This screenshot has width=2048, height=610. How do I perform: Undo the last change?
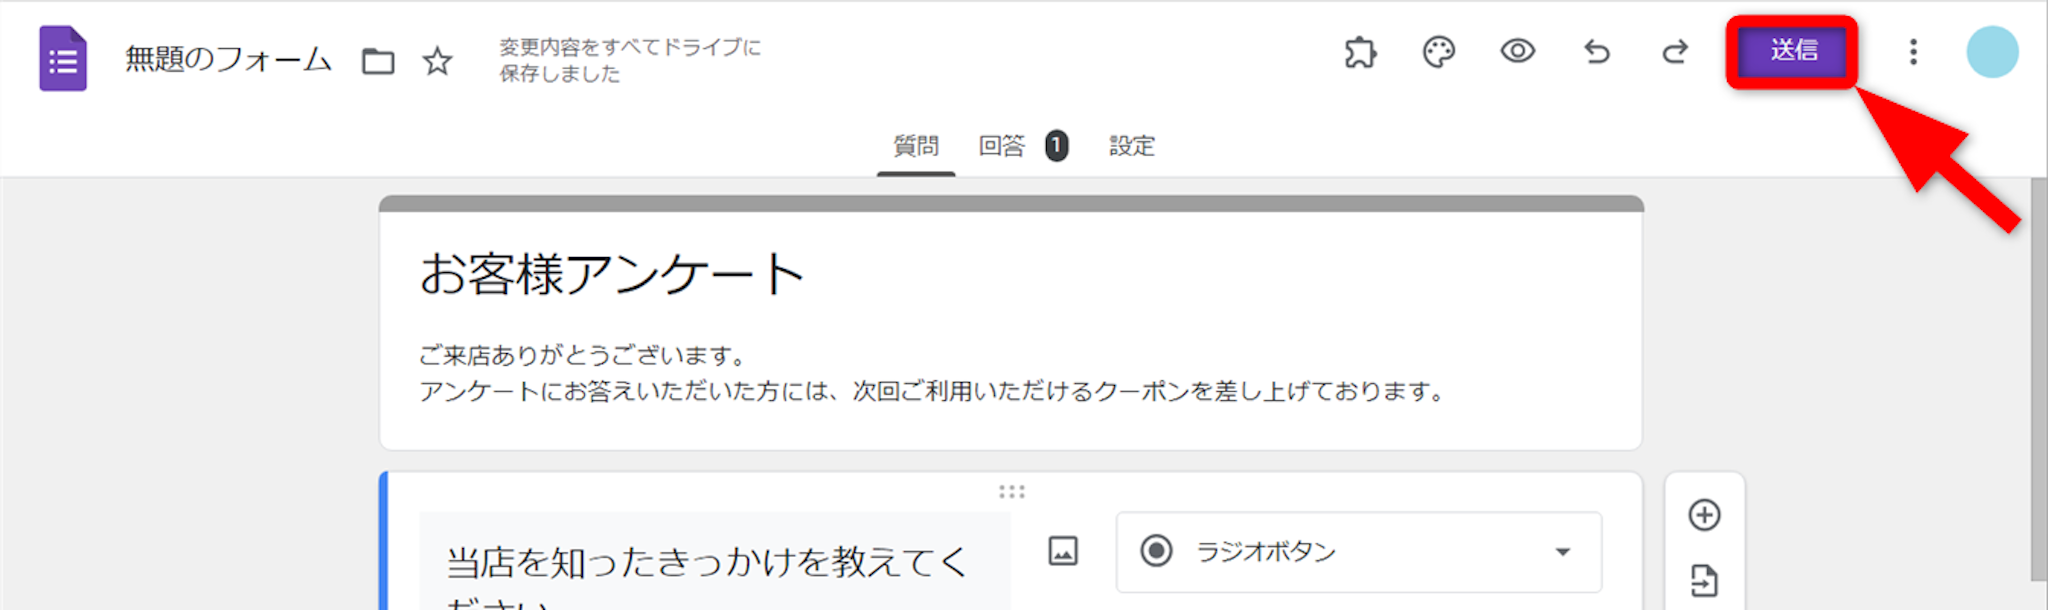click(x=1597, y=51)
